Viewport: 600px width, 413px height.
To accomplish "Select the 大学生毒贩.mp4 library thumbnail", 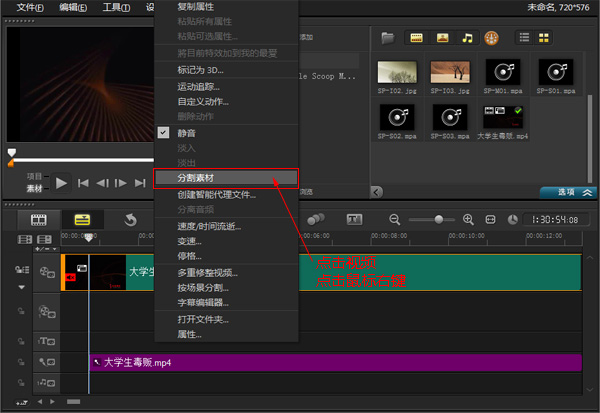I will [x=502, y=117].
